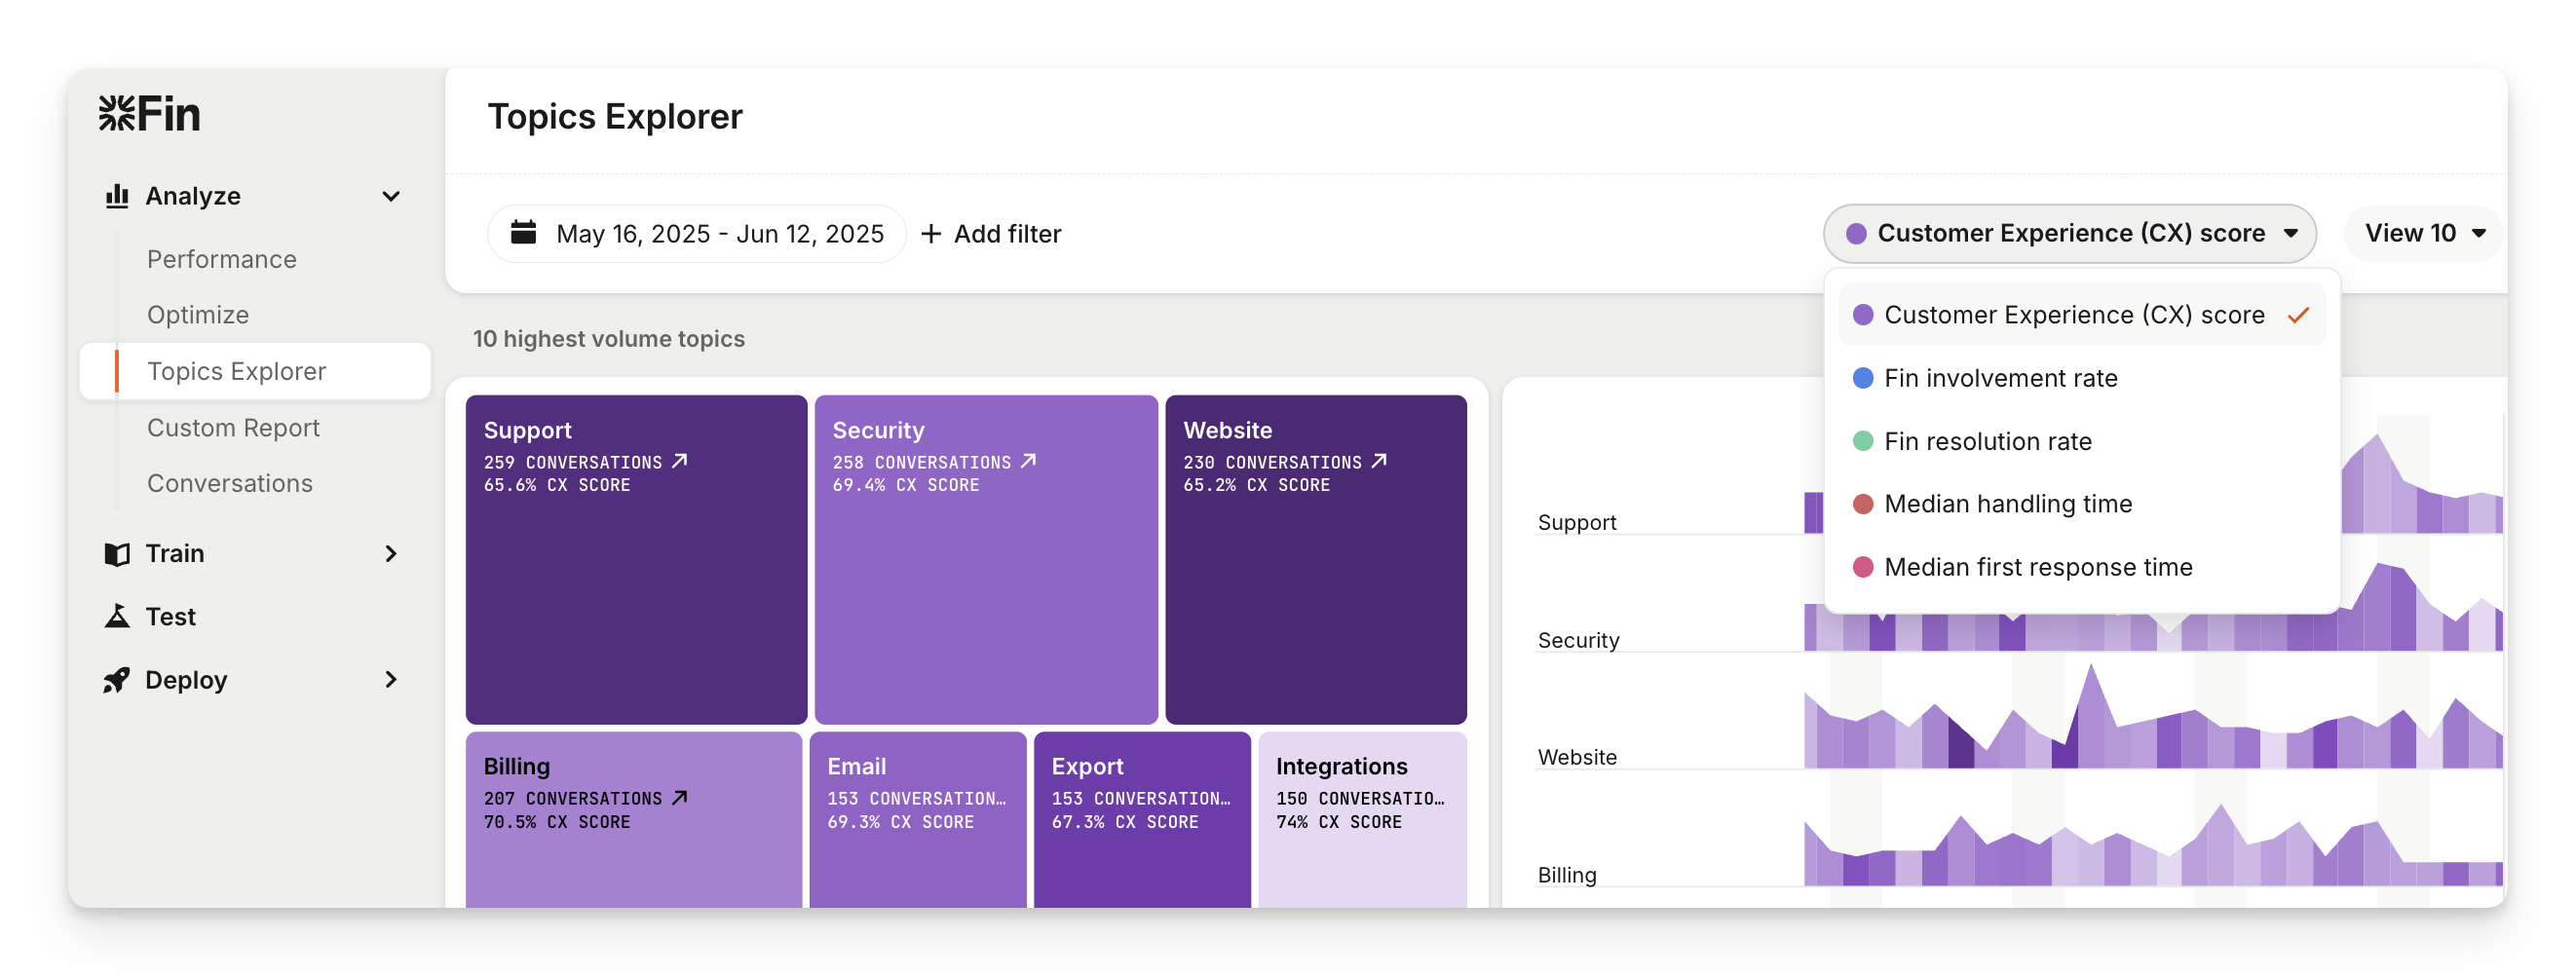
Task: Click the Train book icon
Action: pos(117,554)
